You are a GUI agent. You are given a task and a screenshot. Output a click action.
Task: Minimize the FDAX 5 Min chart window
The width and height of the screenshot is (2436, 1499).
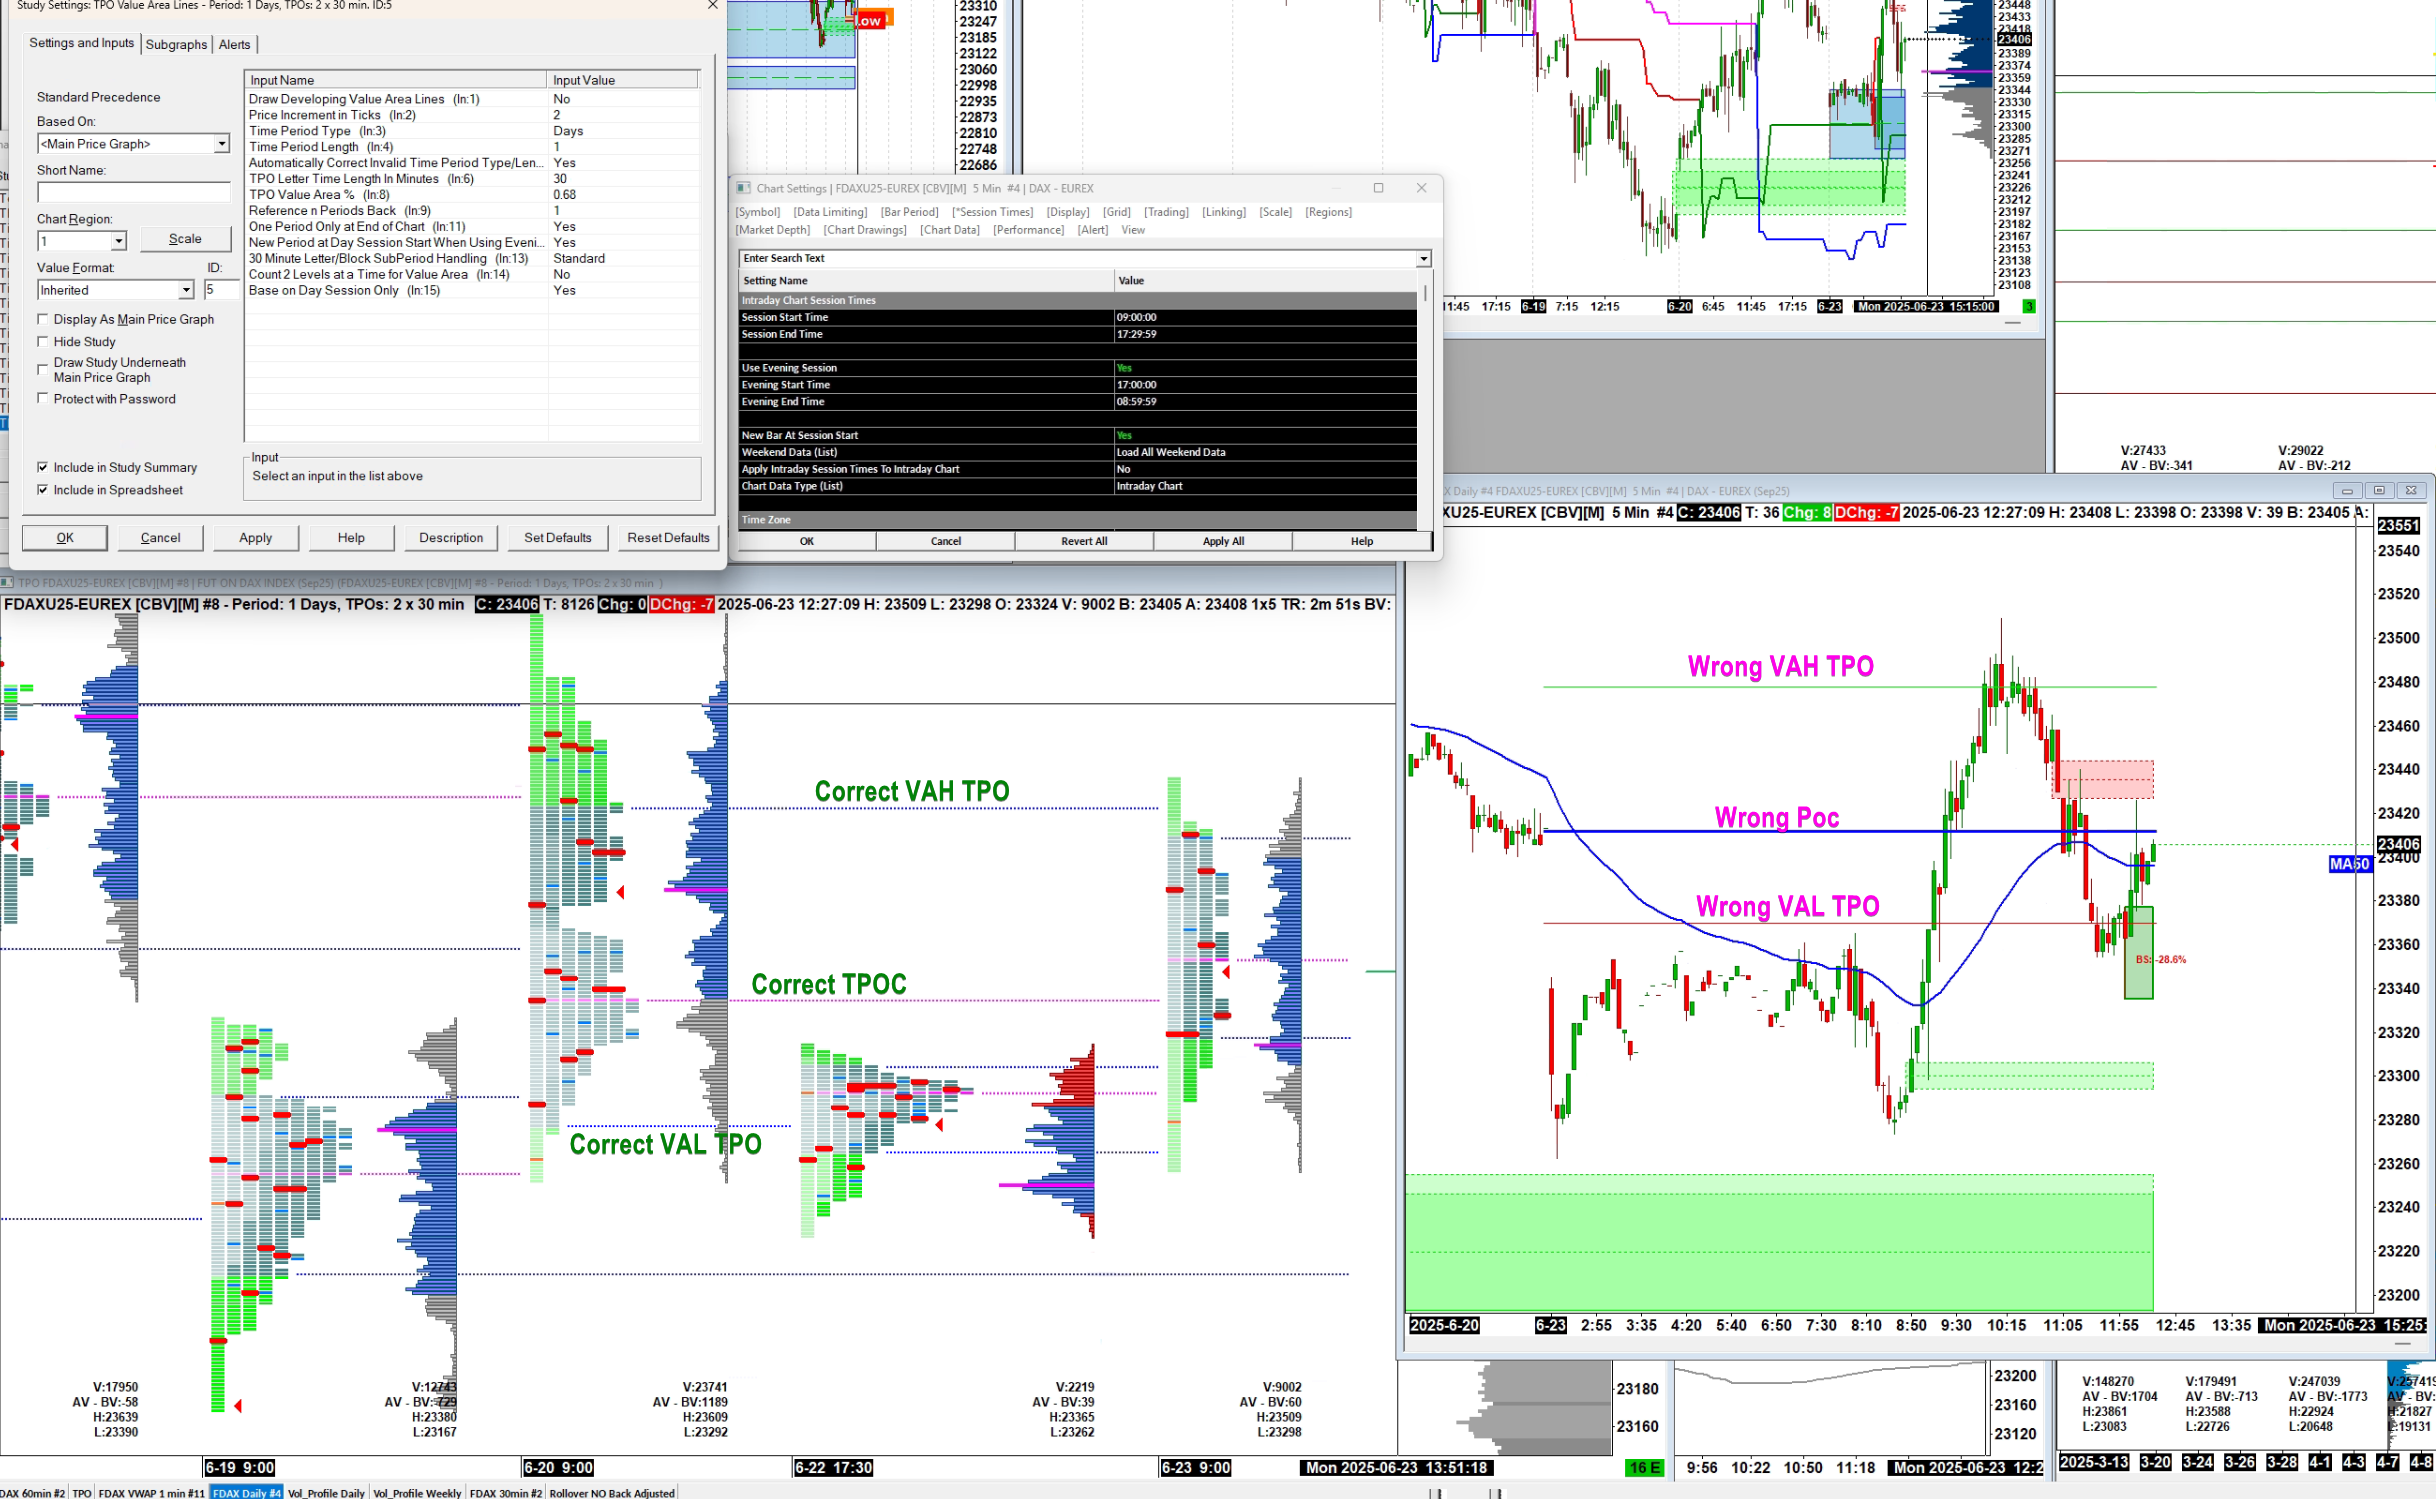click(2346, 491)
